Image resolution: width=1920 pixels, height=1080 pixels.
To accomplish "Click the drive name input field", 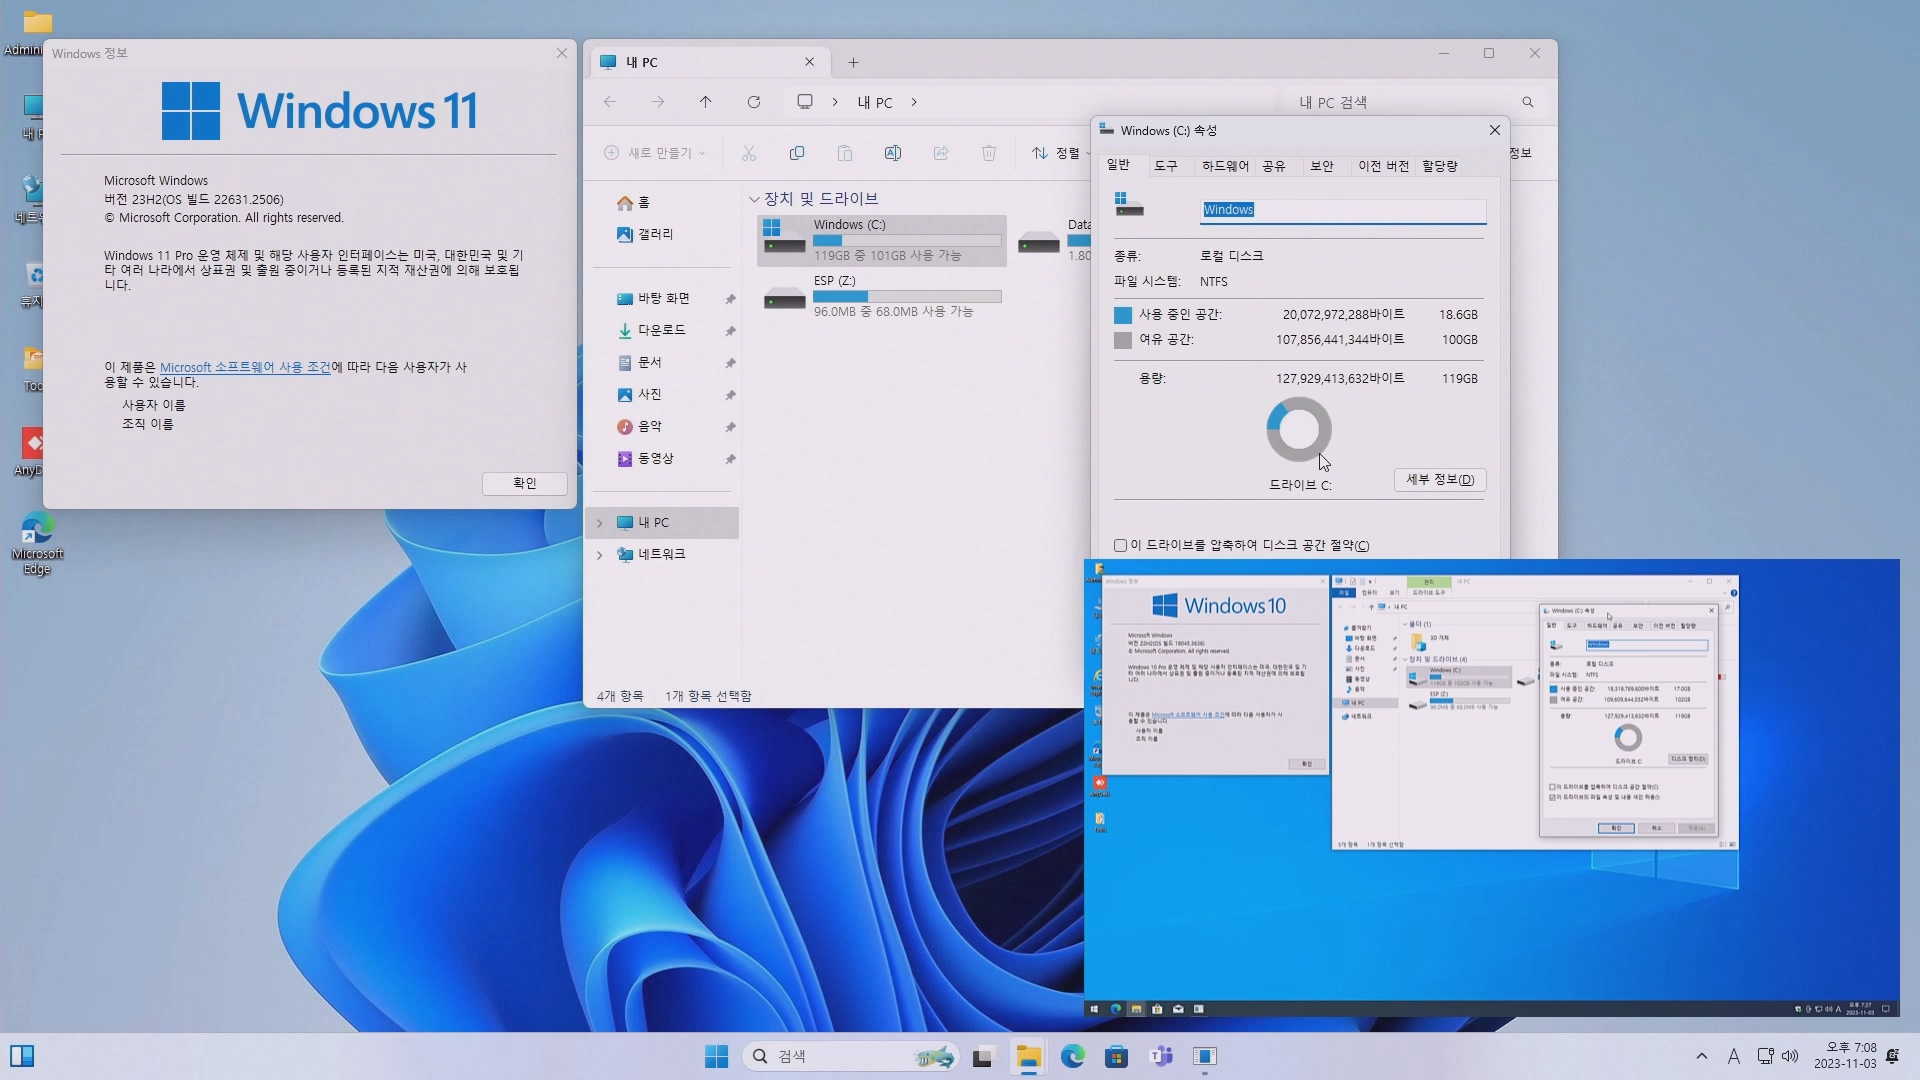I will pyautogui.click(x=1343, y=210).
